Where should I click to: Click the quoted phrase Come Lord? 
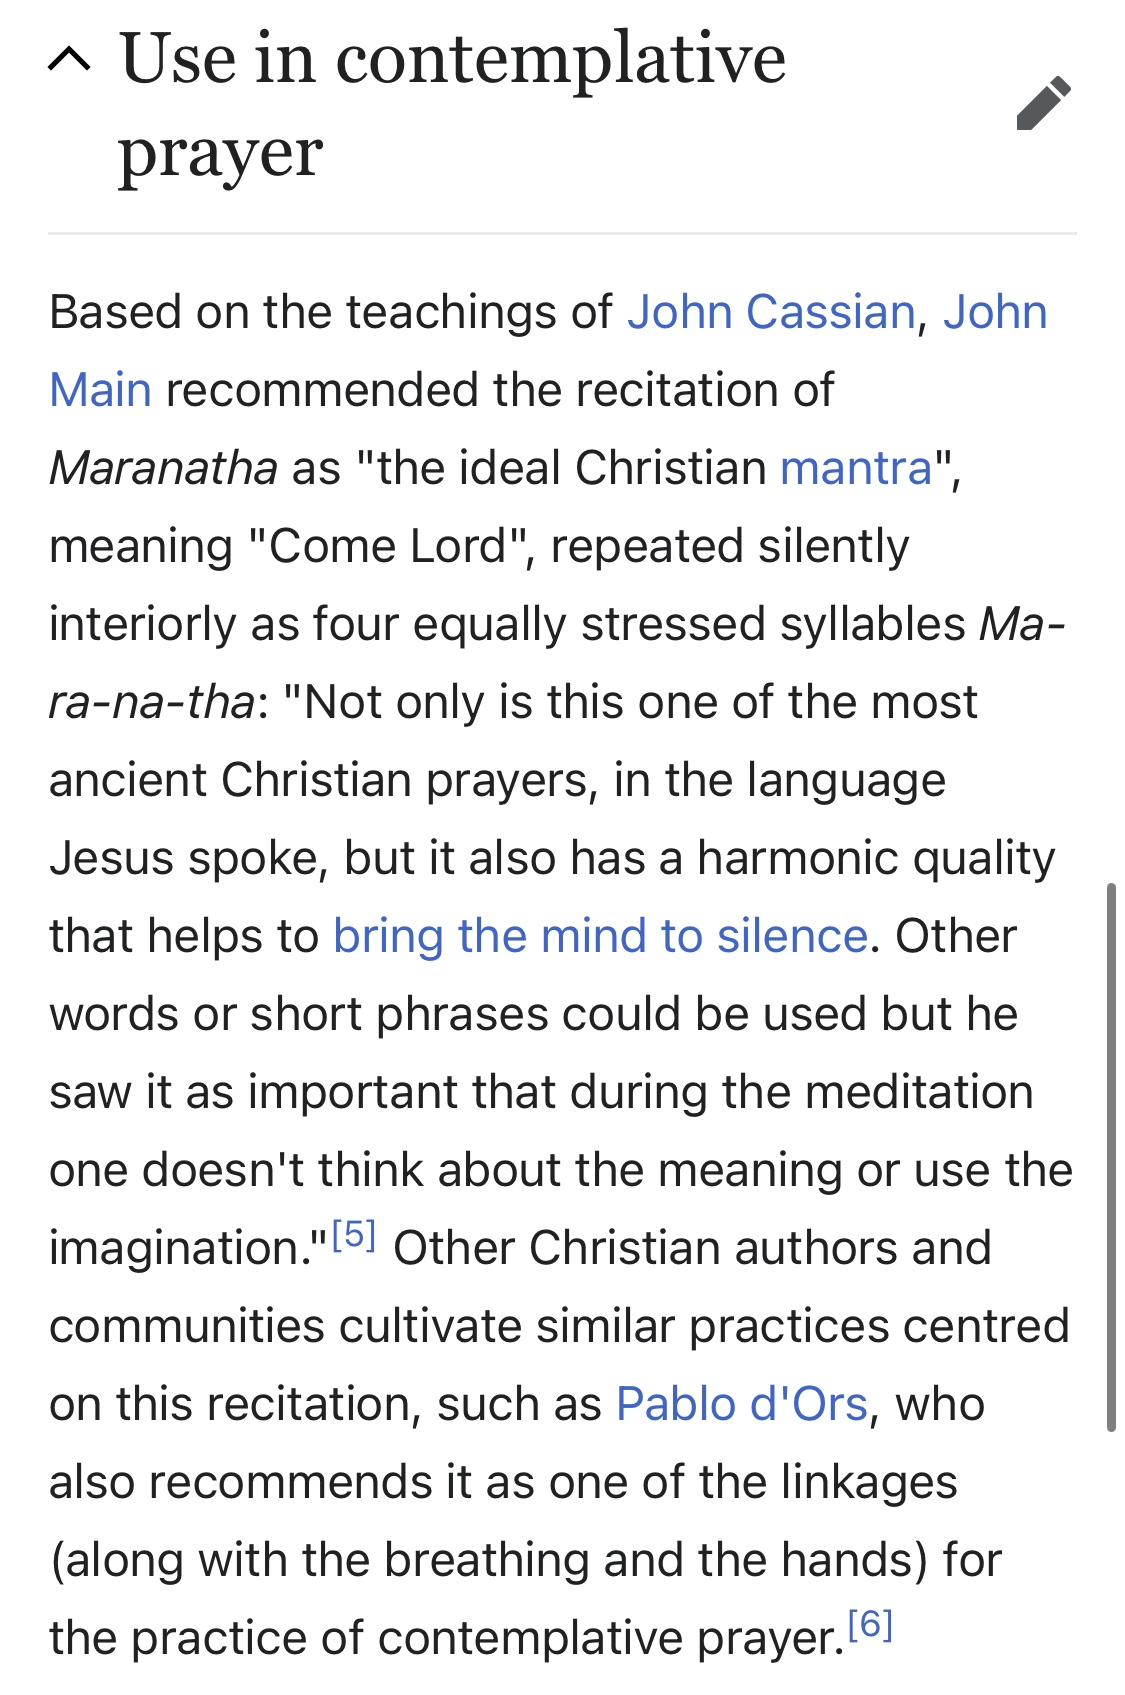pos(388,546)
